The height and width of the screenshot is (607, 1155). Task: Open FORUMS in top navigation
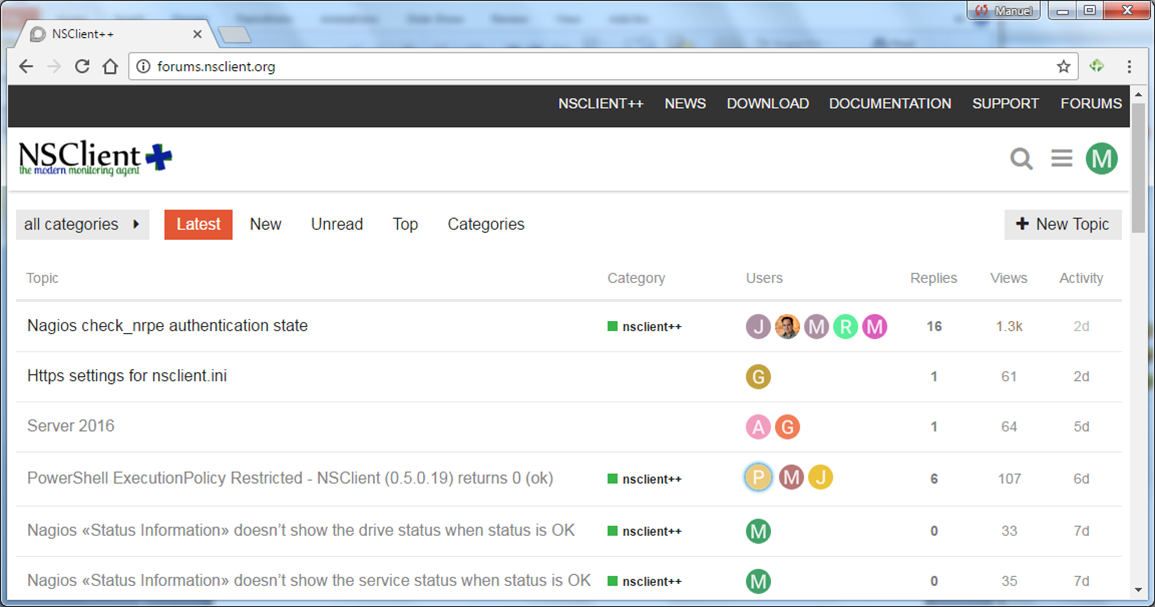pos(1091,104)
